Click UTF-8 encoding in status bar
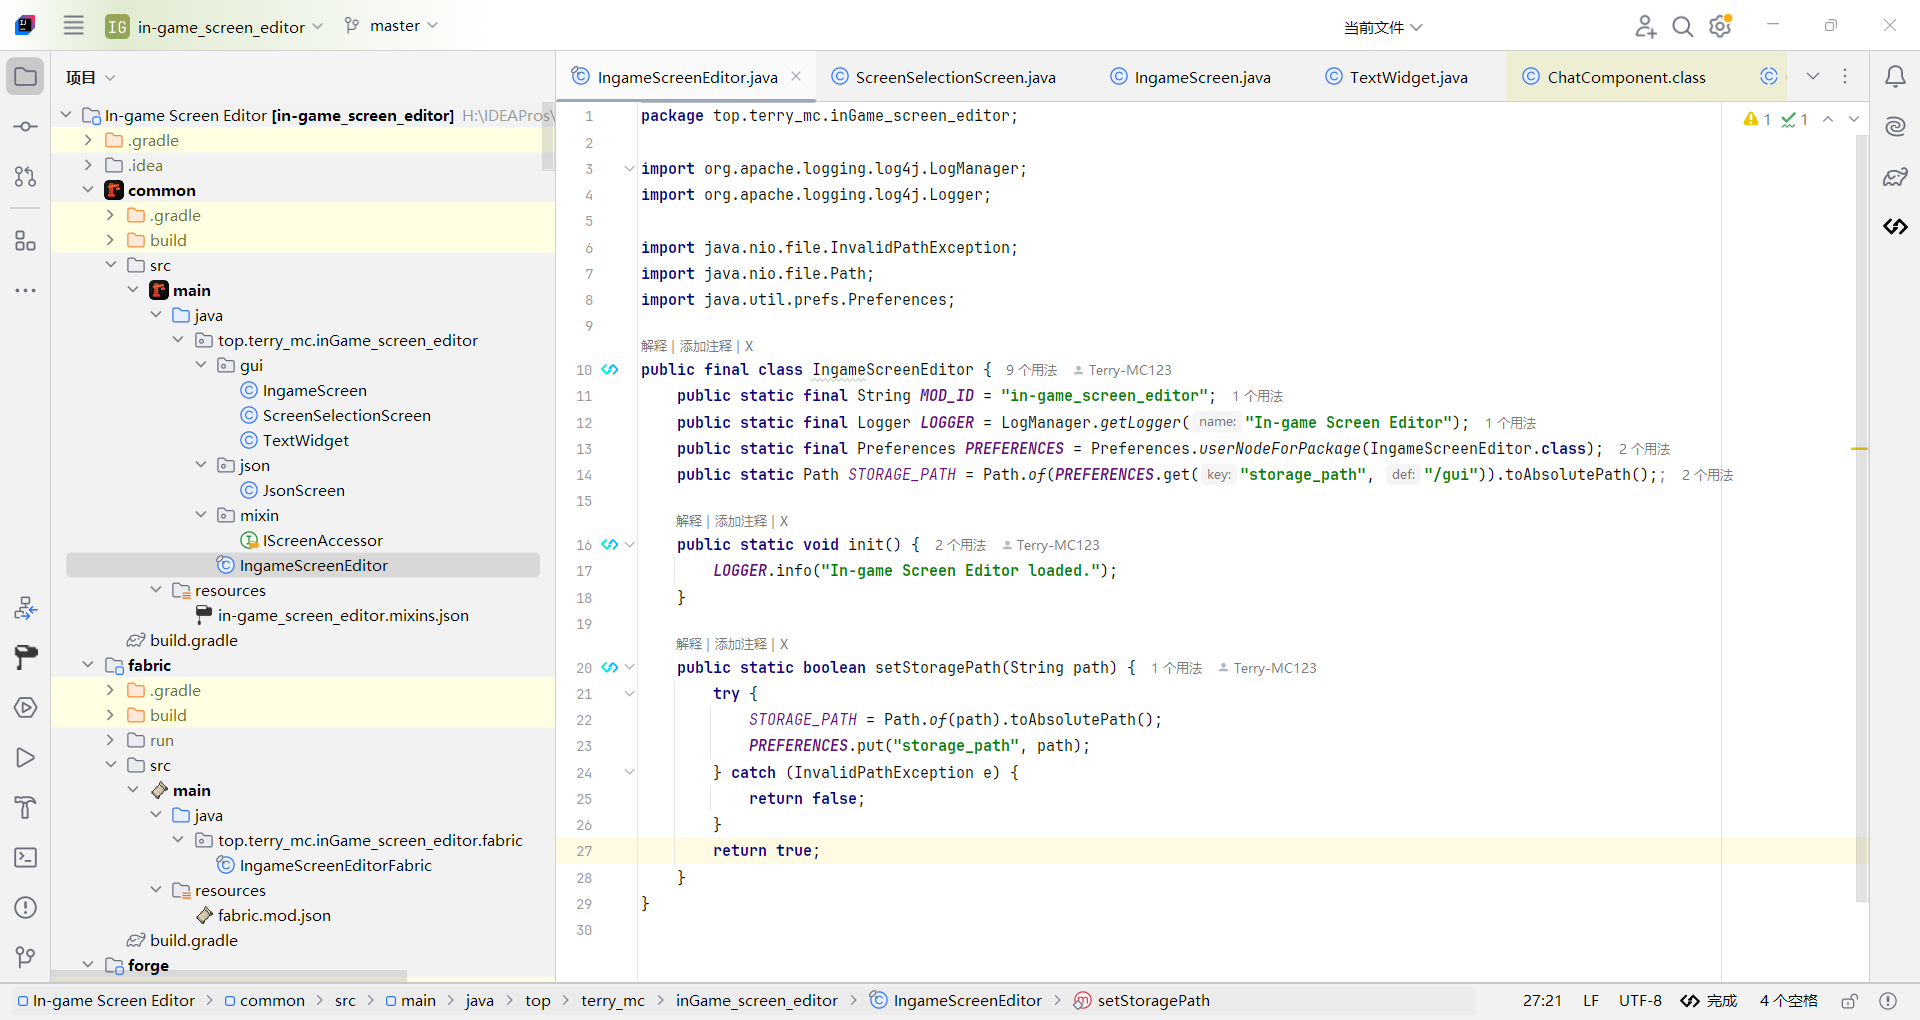Viewport: 1920px width, 1020px height. [1640, 1001]
